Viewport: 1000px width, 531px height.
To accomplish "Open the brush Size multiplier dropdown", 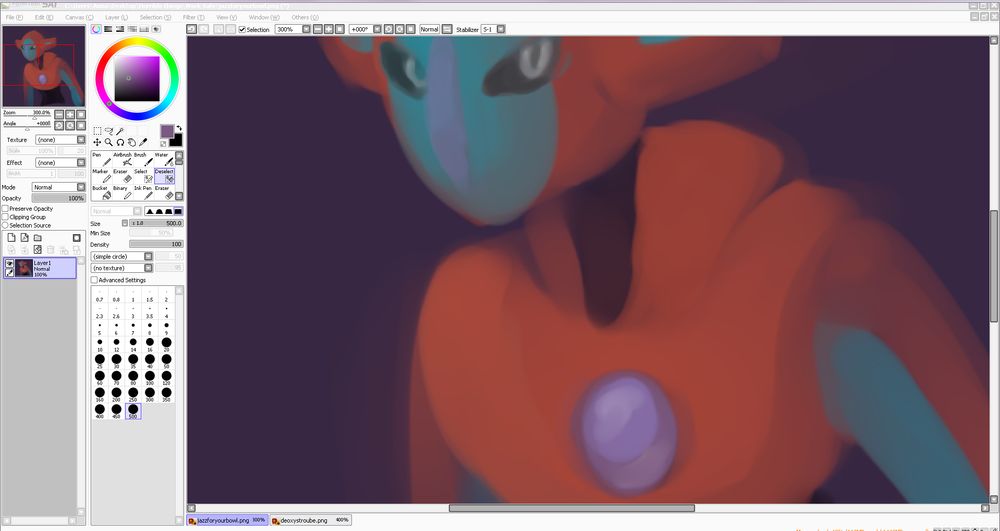I will pos(124,223).
